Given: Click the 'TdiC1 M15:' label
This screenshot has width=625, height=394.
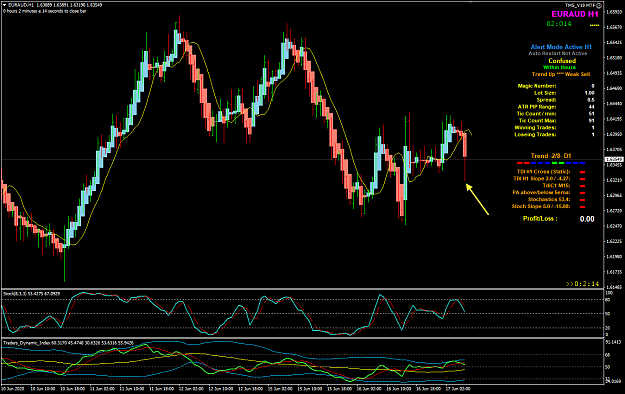Looking at the screenshot, I should tap(556, 186).
